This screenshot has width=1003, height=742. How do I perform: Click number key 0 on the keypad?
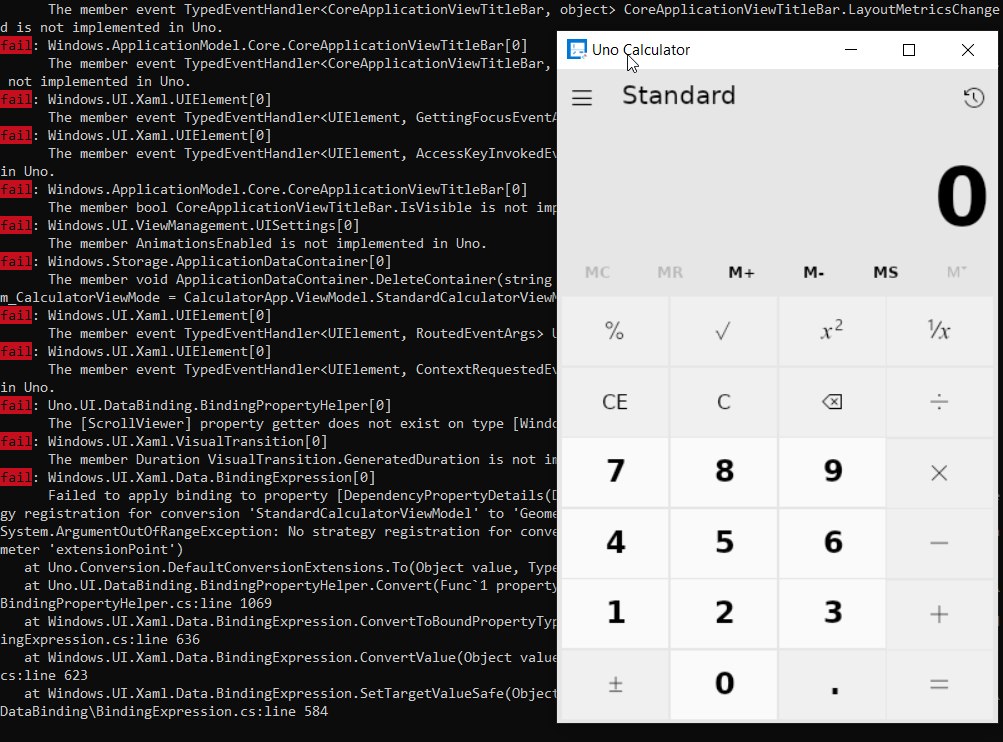point(723,684)
